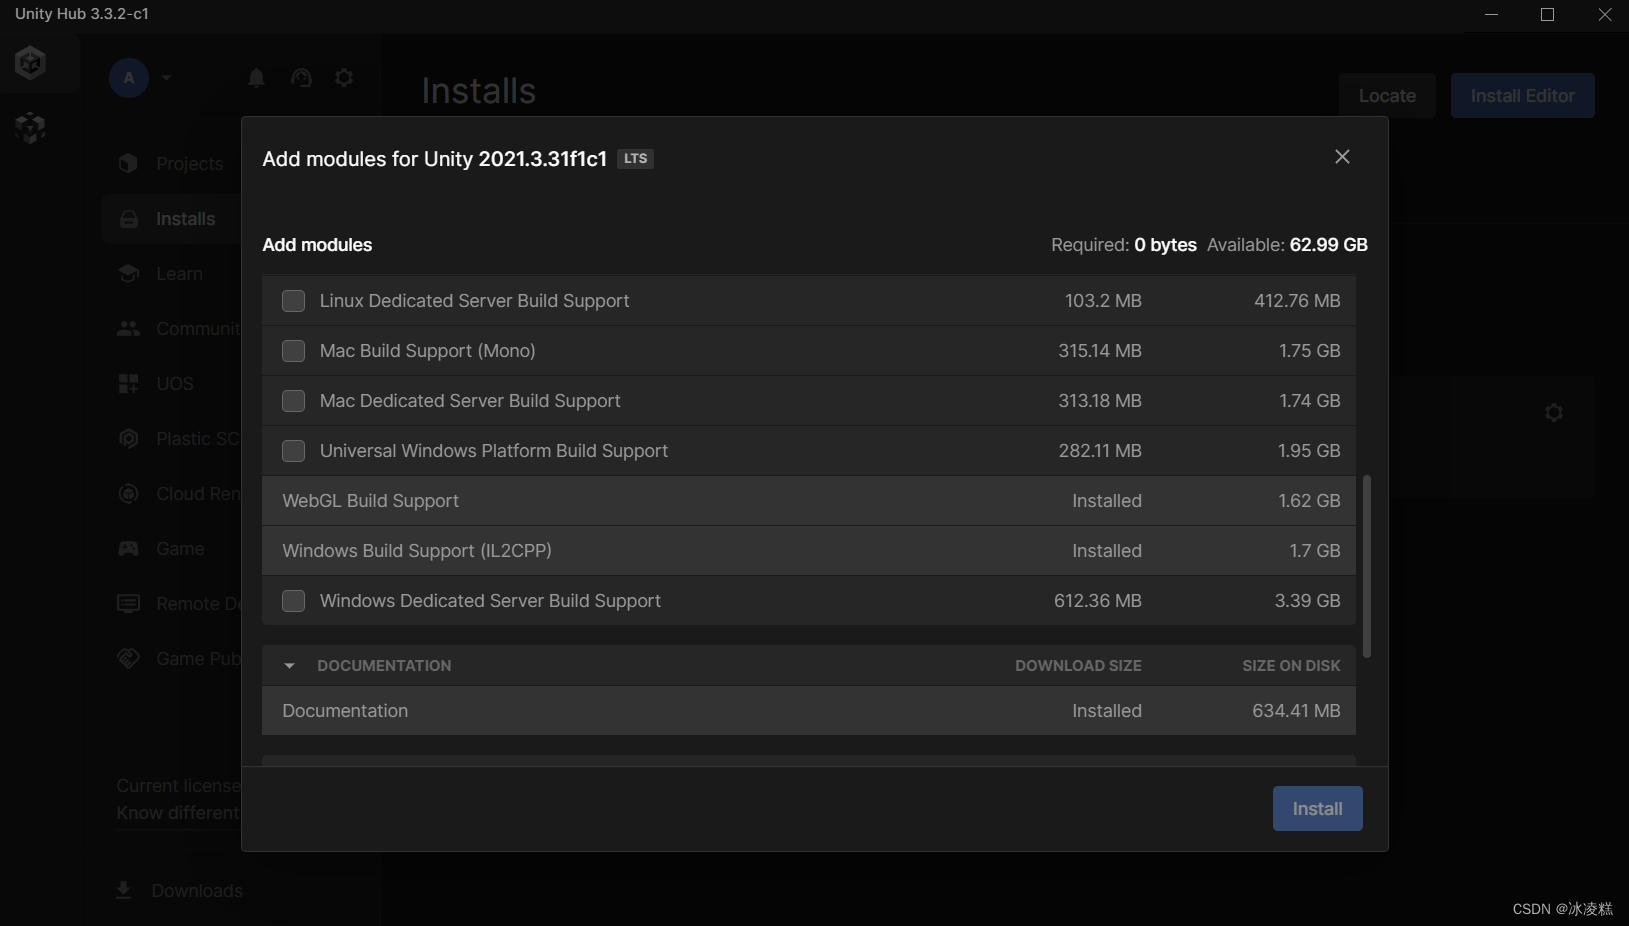Click the Installs sidebar icon

[128, 219]
